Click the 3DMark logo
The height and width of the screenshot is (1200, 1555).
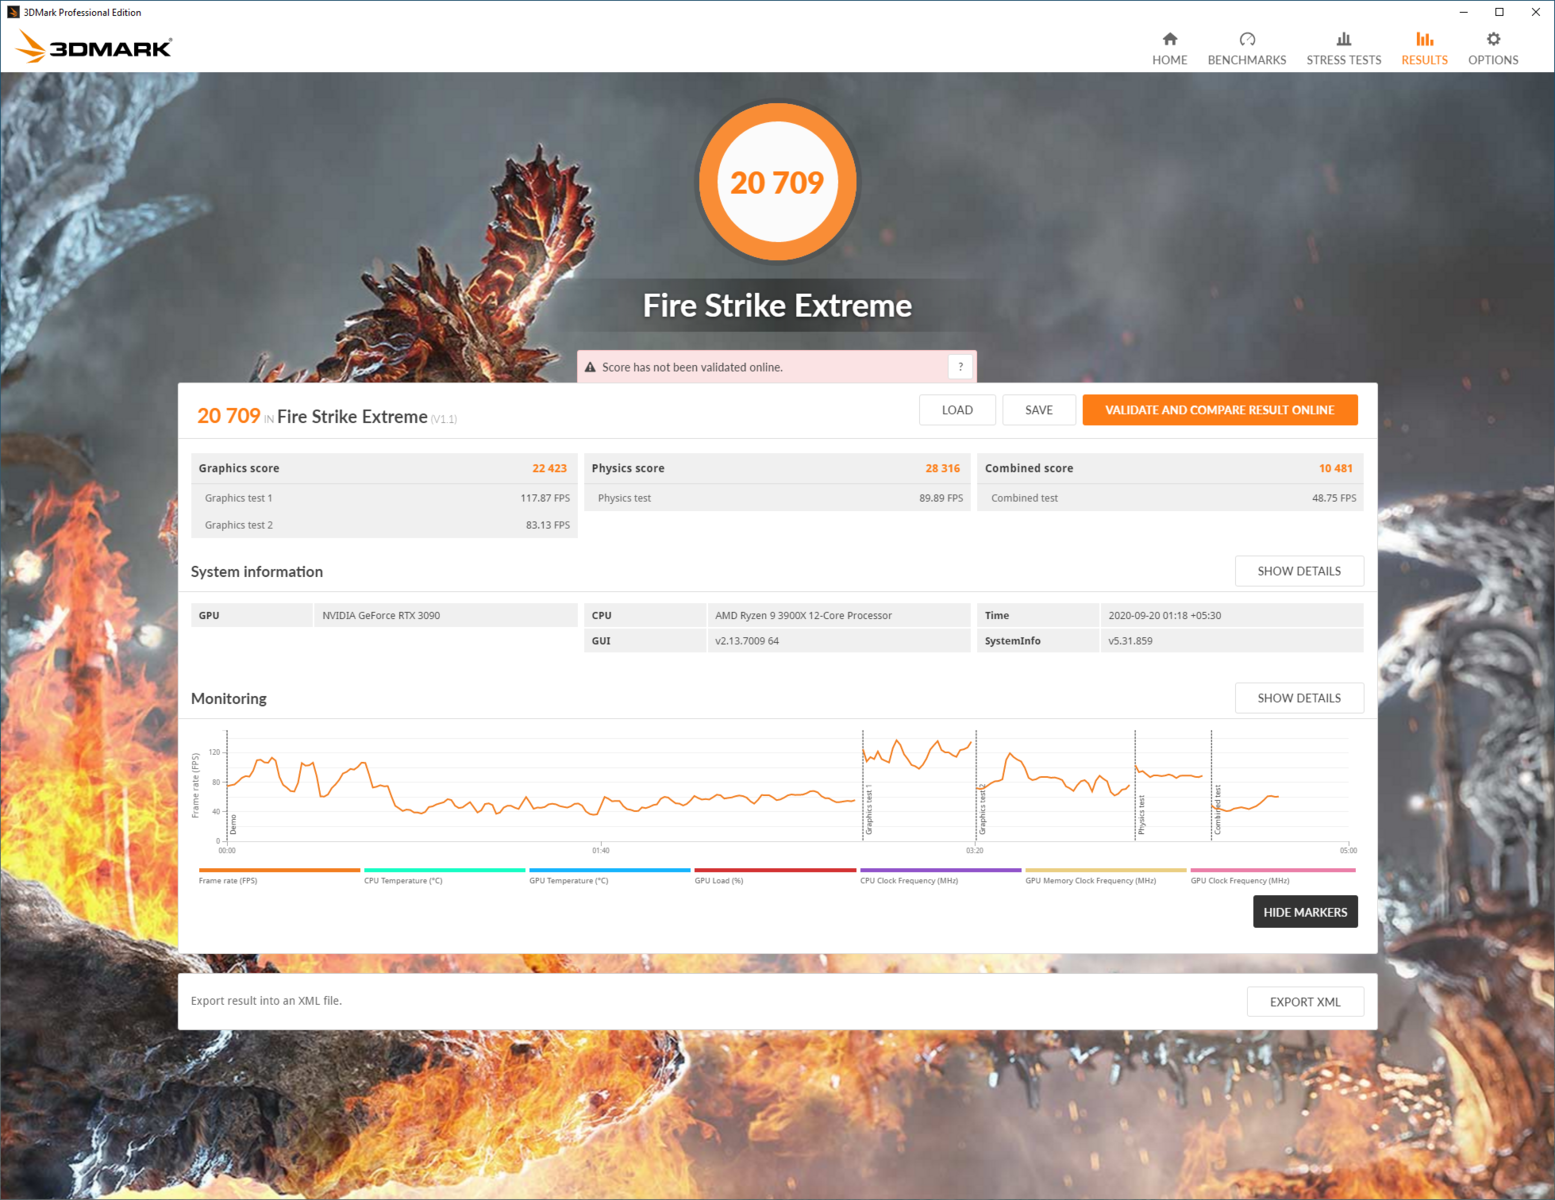pyautogui.click(x=94, y=46)
